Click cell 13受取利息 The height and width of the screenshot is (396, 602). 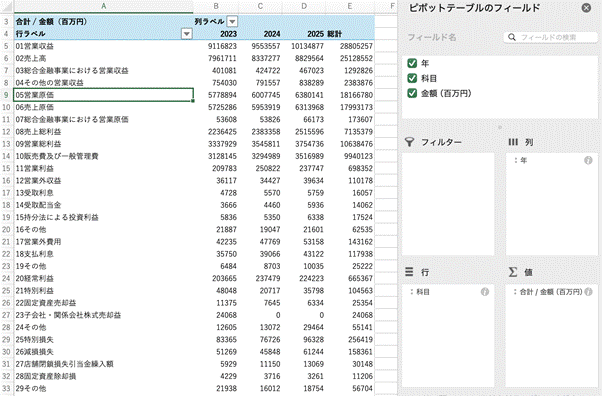pyautogui.click(x=104, y=193)
